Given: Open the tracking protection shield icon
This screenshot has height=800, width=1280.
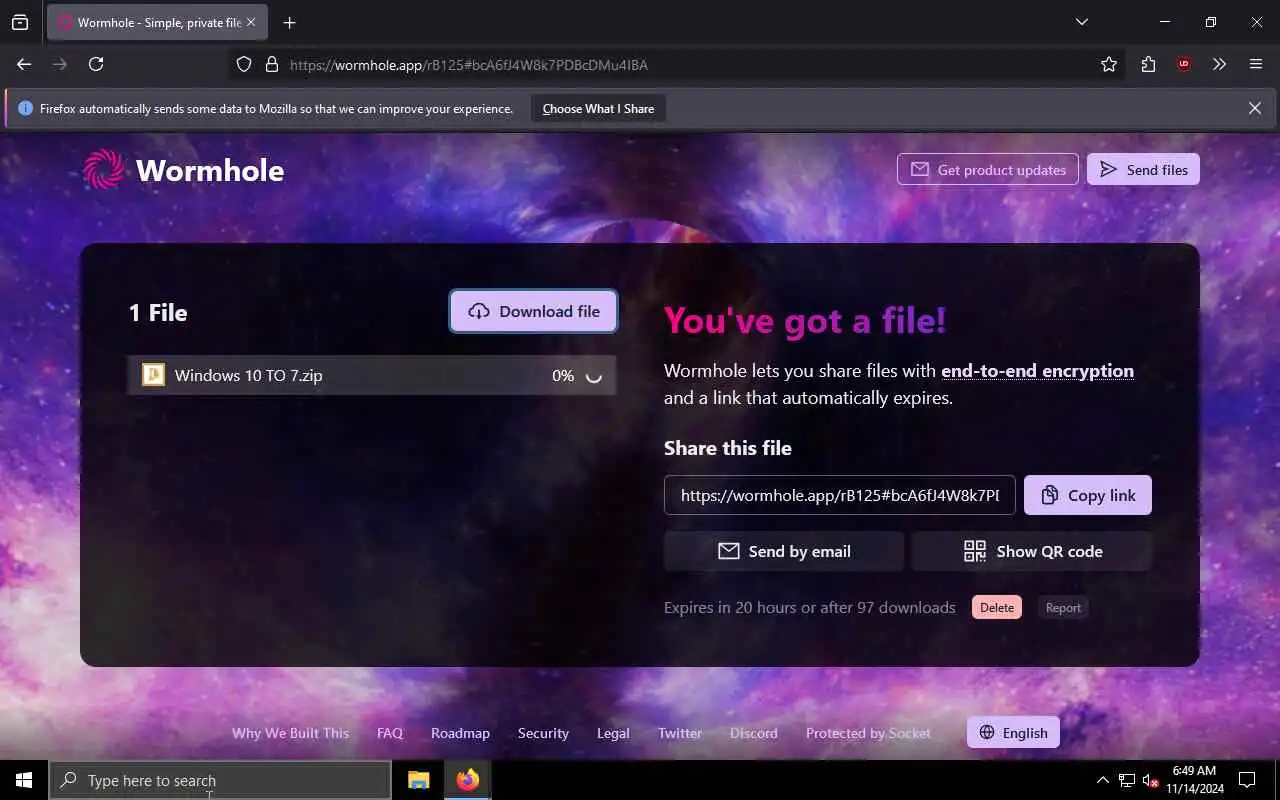Looking at the screenshot, I should coord(244,64).
